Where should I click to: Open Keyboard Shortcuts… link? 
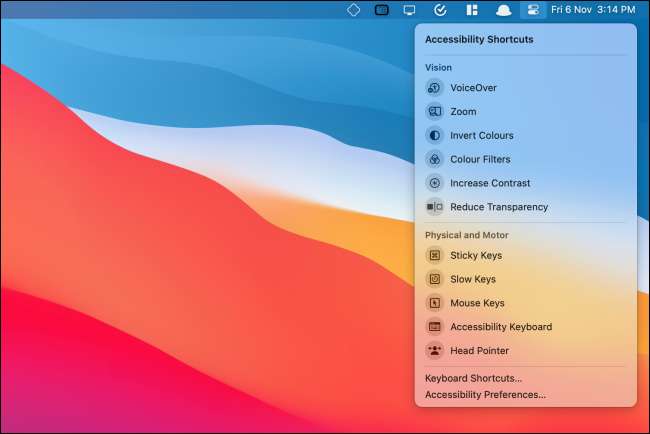[x=473, y=379]
